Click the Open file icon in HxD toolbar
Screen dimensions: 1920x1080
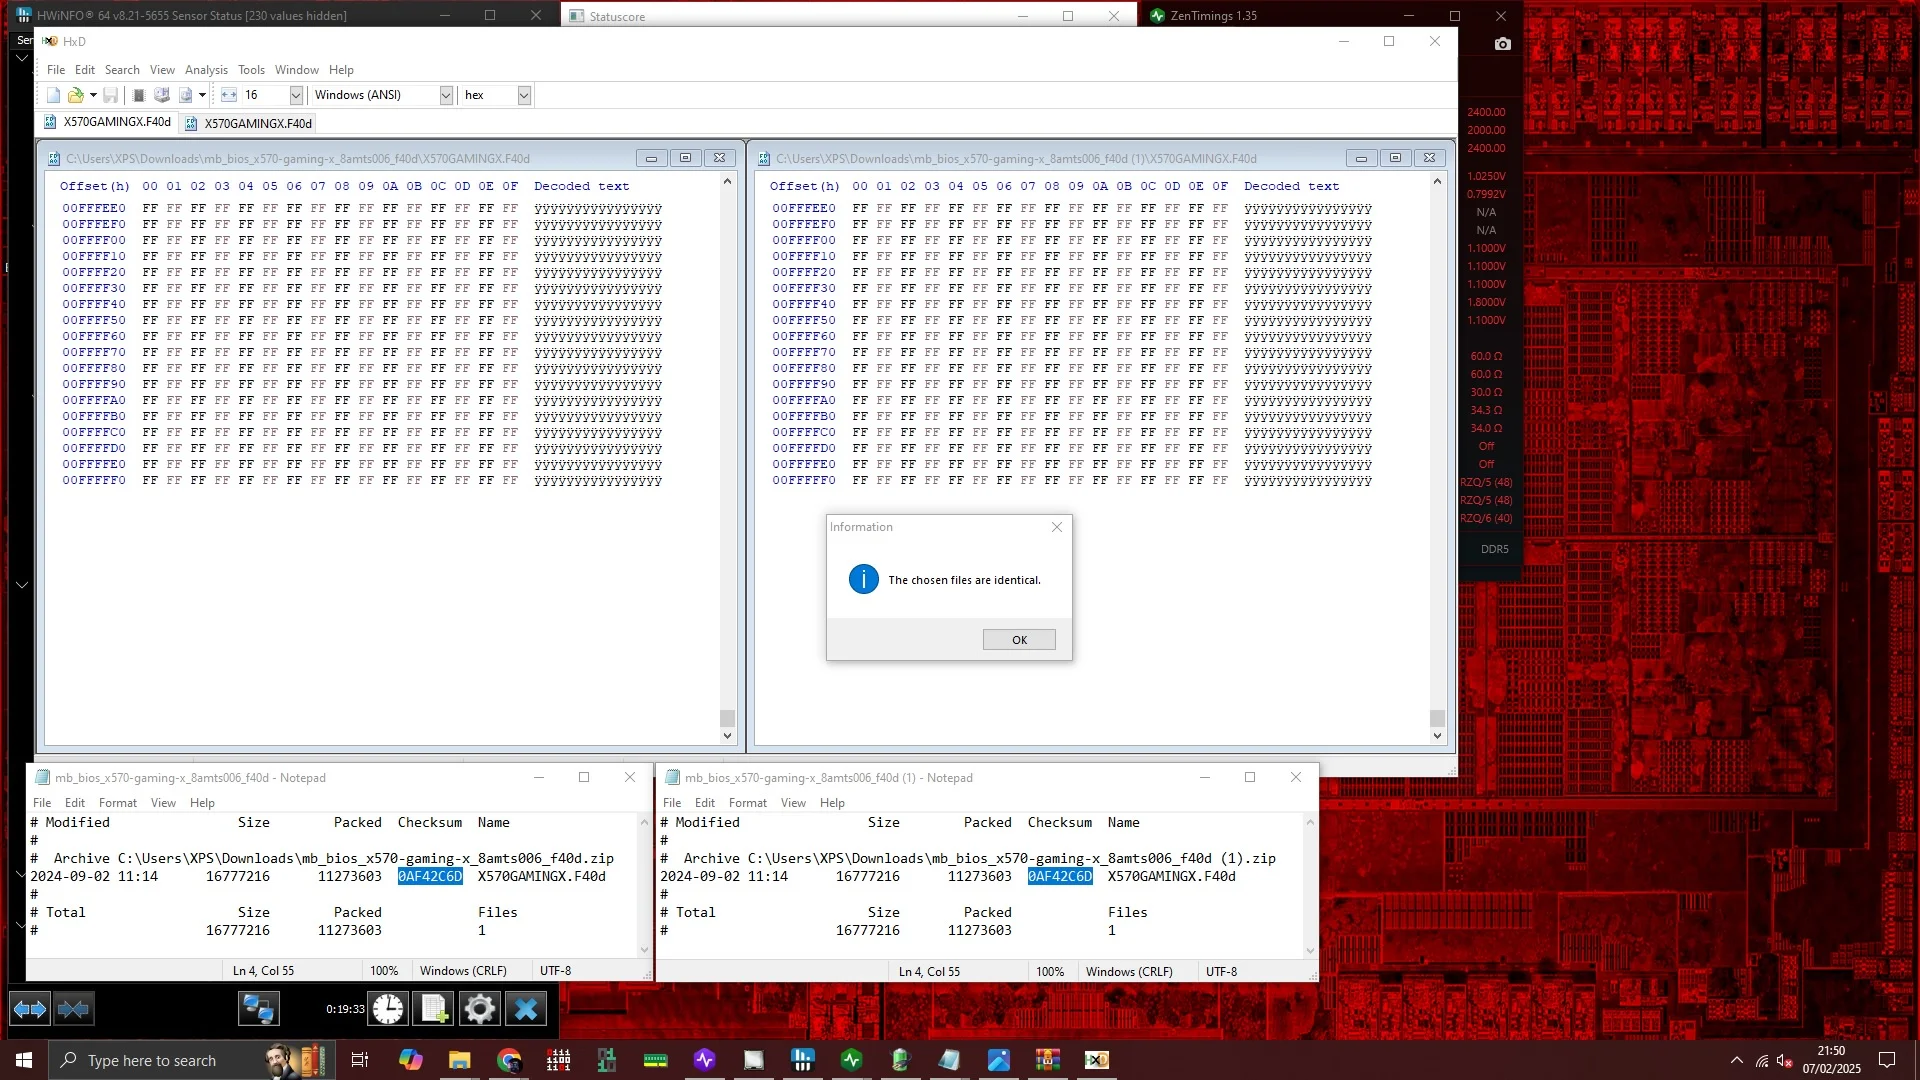click(75, 95)
